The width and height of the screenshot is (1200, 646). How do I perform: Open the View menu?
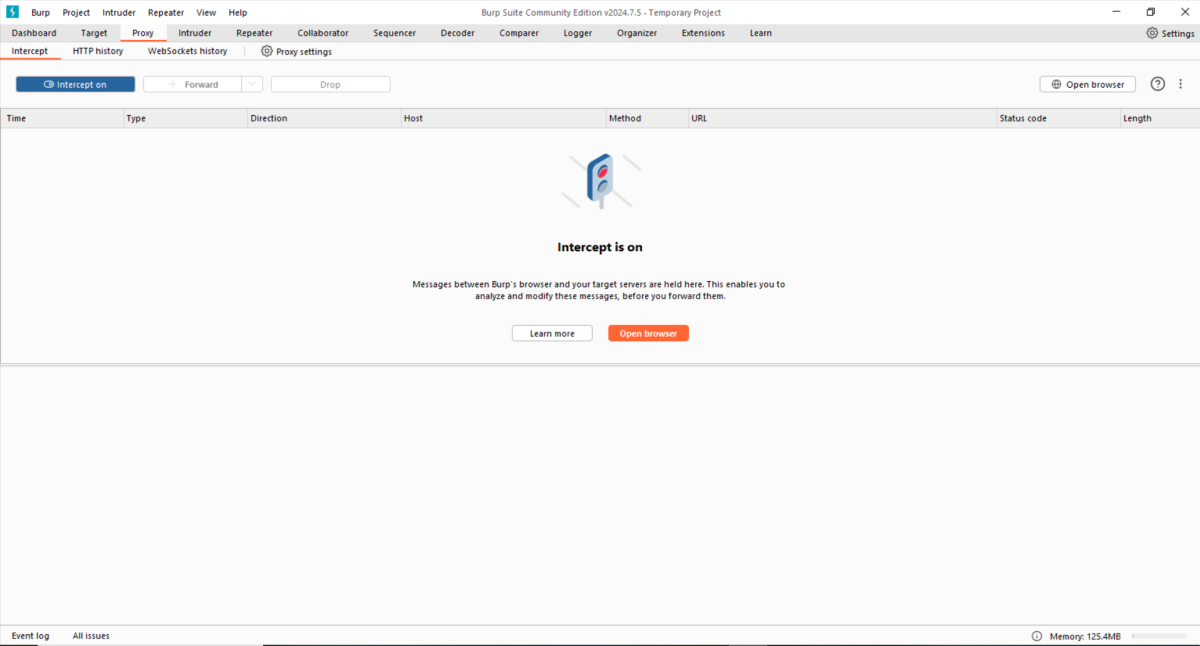click(206, 12)
